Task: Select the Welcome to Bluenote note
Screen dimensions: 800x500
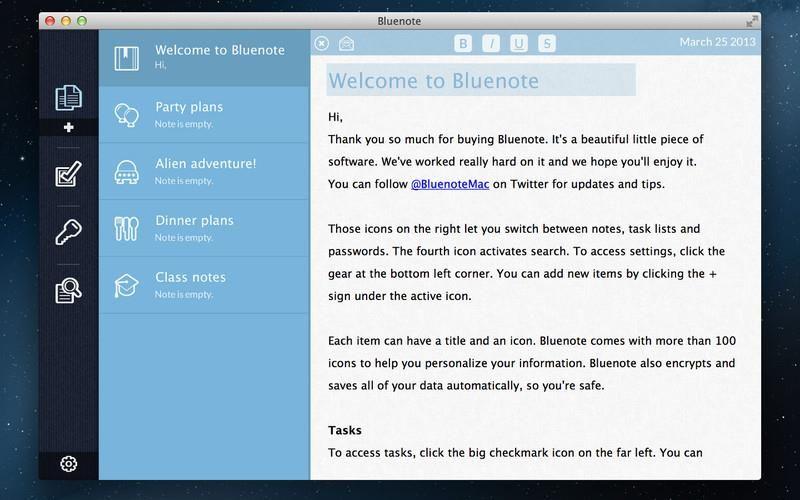Action: [x=204, y=58]
